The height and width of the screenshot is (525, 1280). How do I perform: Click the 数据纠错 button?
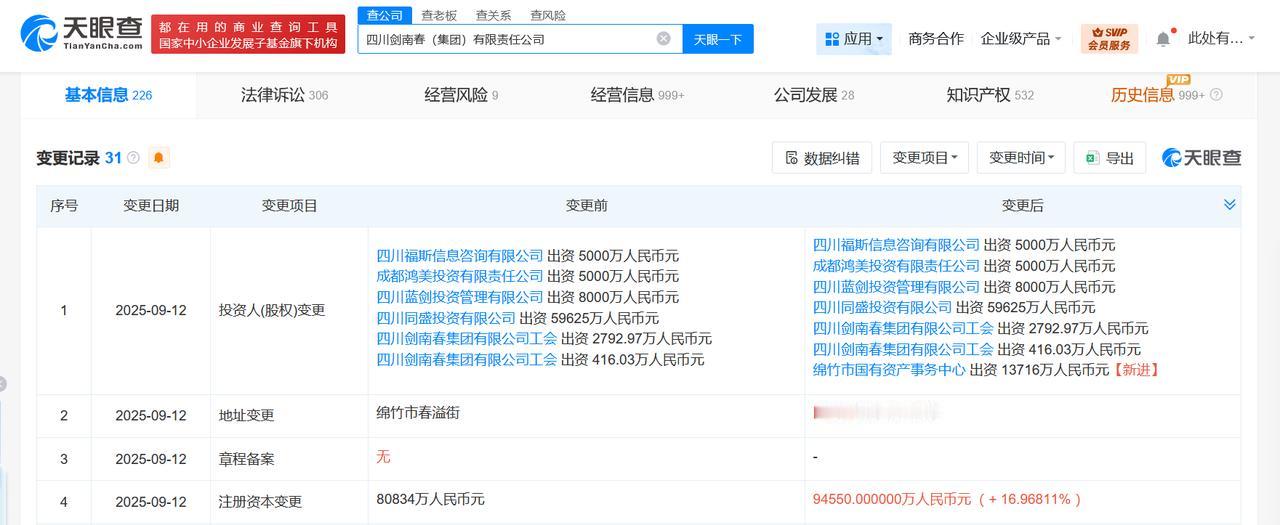point(822,158)
